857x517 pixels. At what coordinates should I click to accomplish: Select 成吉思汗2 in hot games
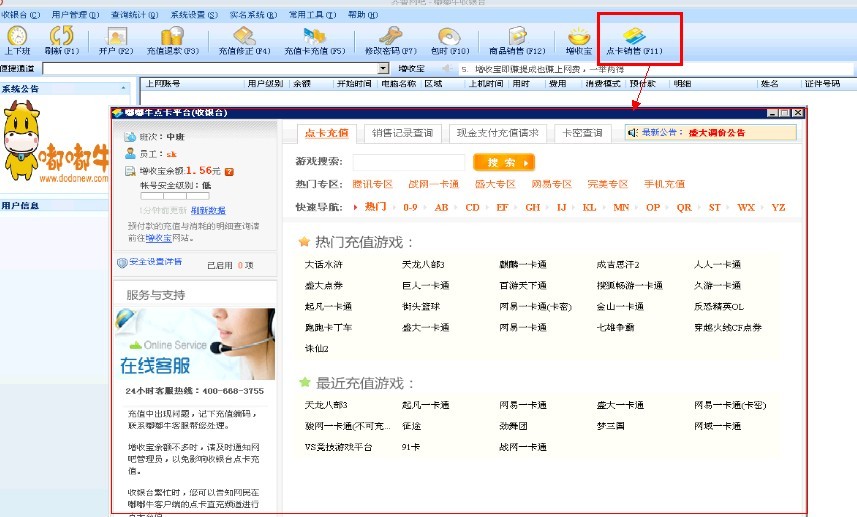click(x=618, y=265)
